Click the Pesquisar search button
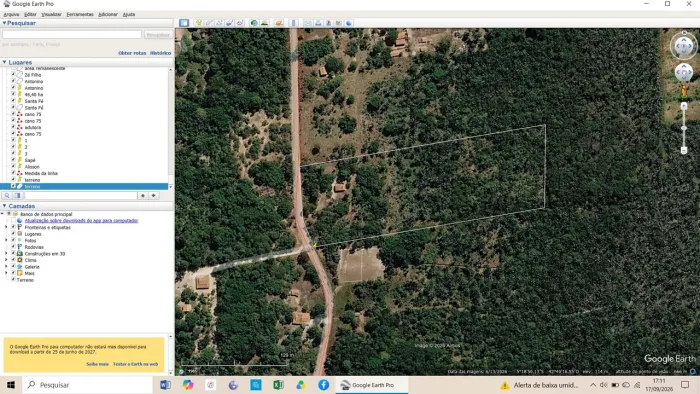 (158, 34)
